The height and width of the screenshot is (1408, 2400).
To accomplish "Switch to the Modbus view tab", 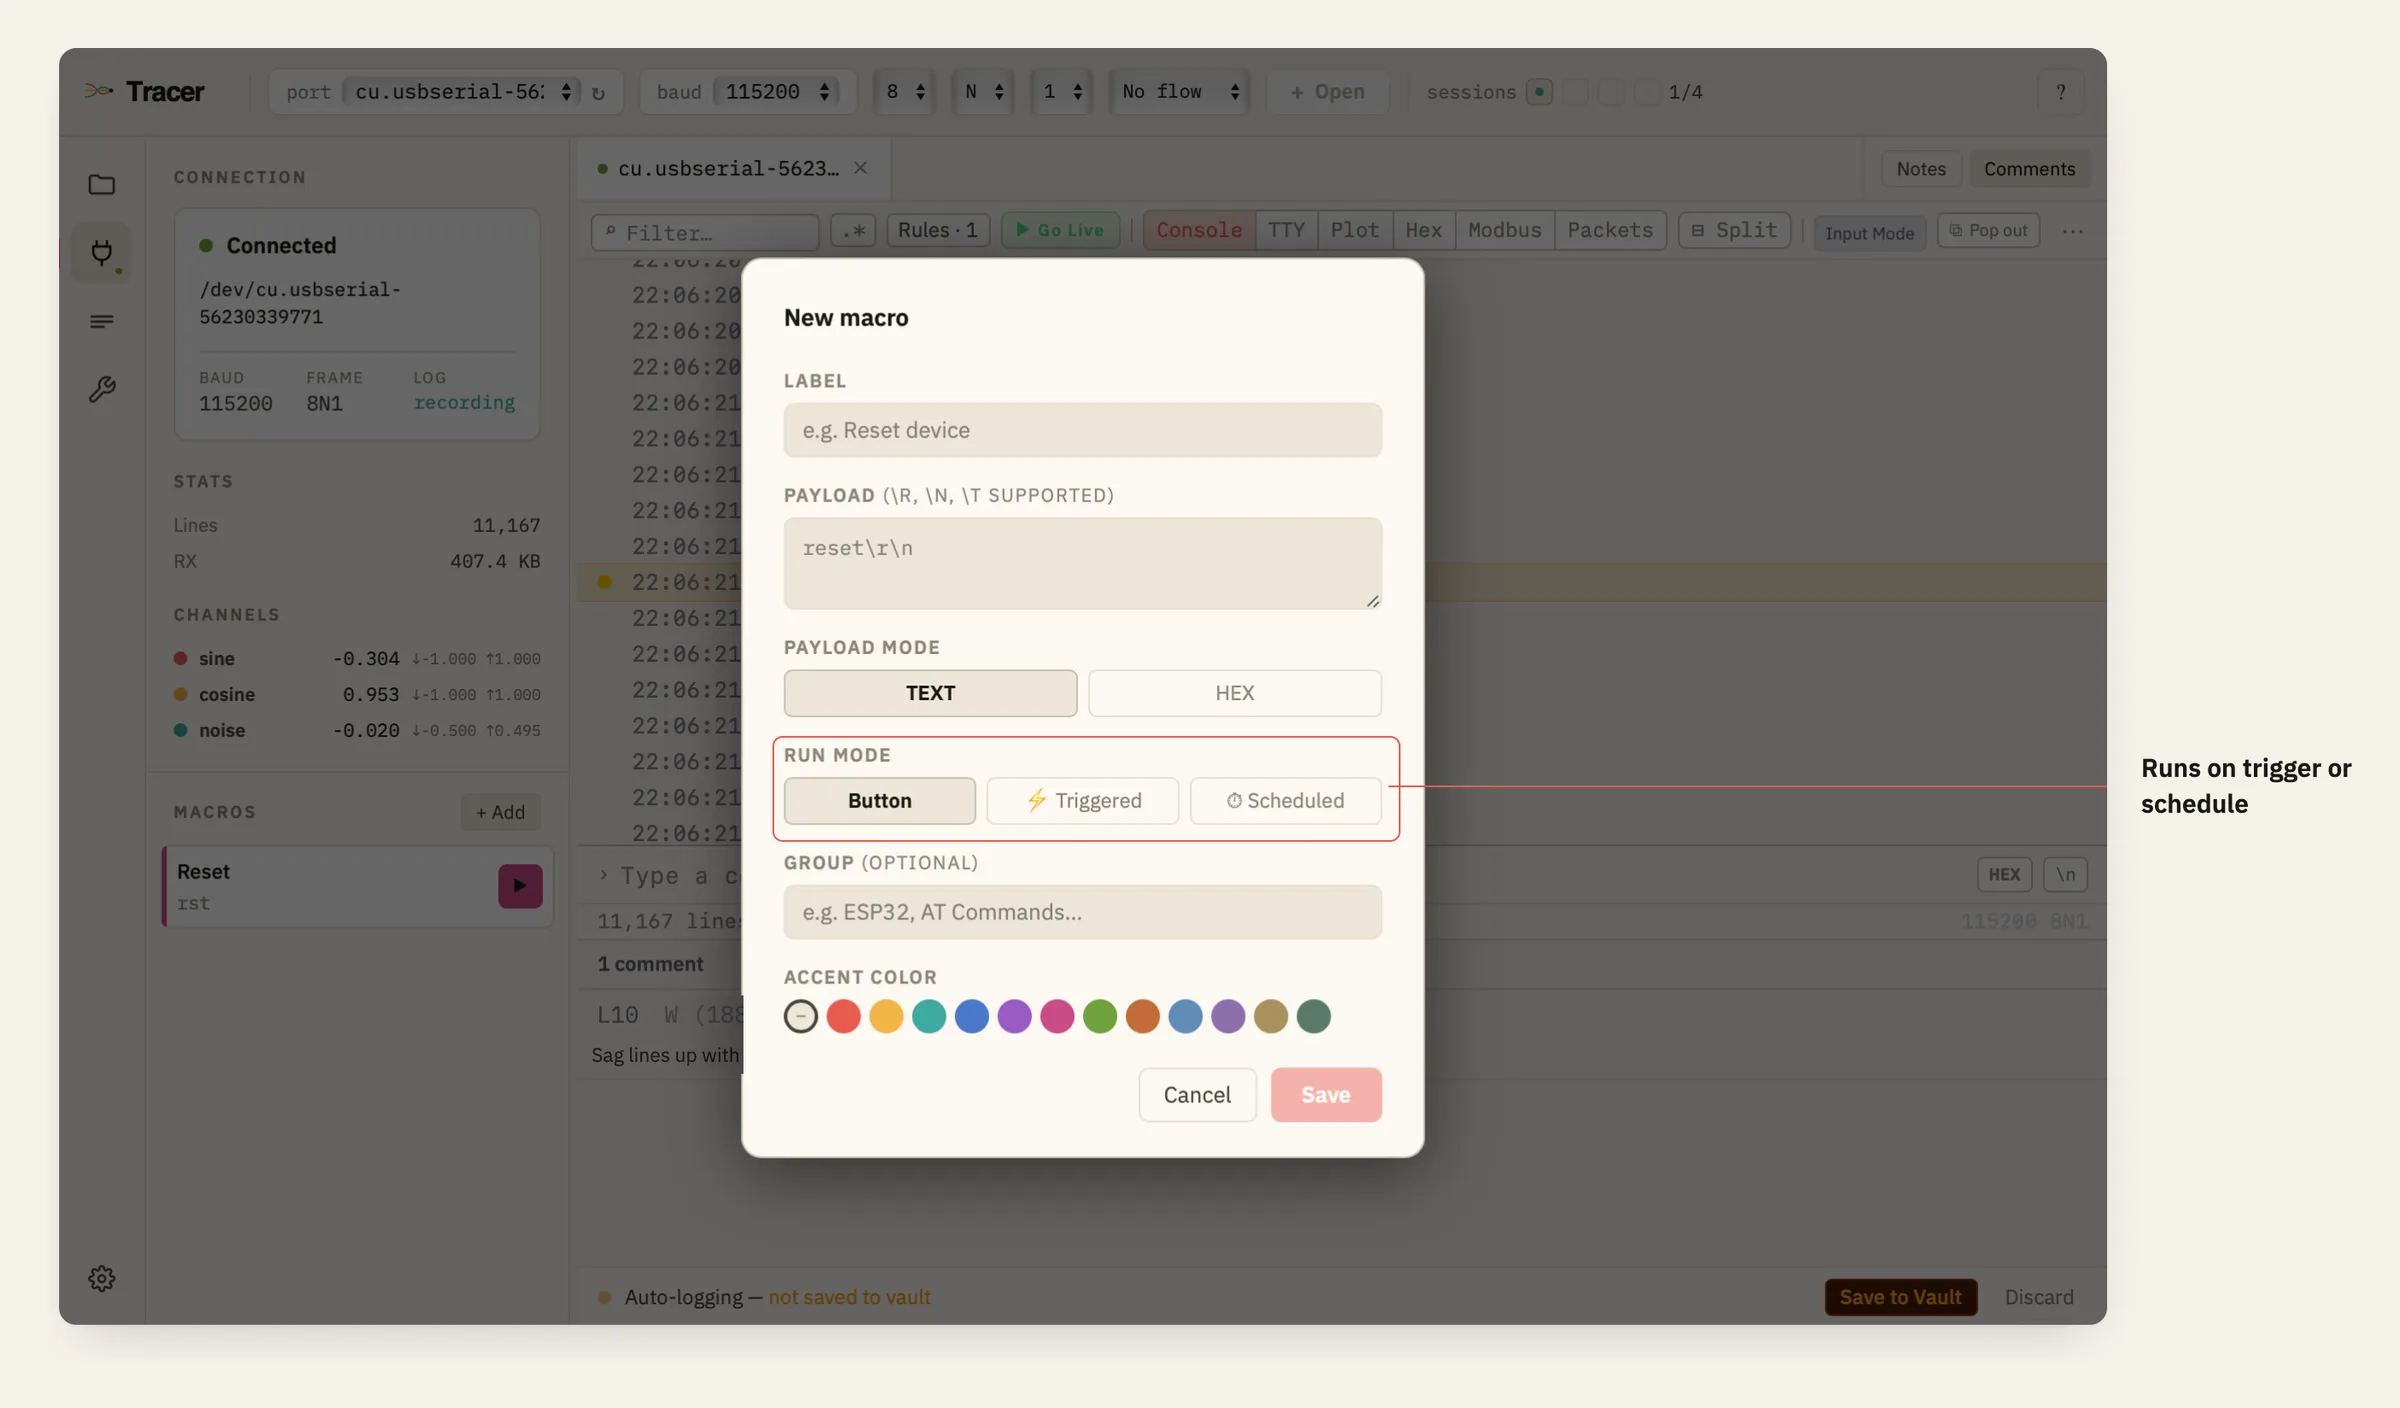I will pos(1504,230).
